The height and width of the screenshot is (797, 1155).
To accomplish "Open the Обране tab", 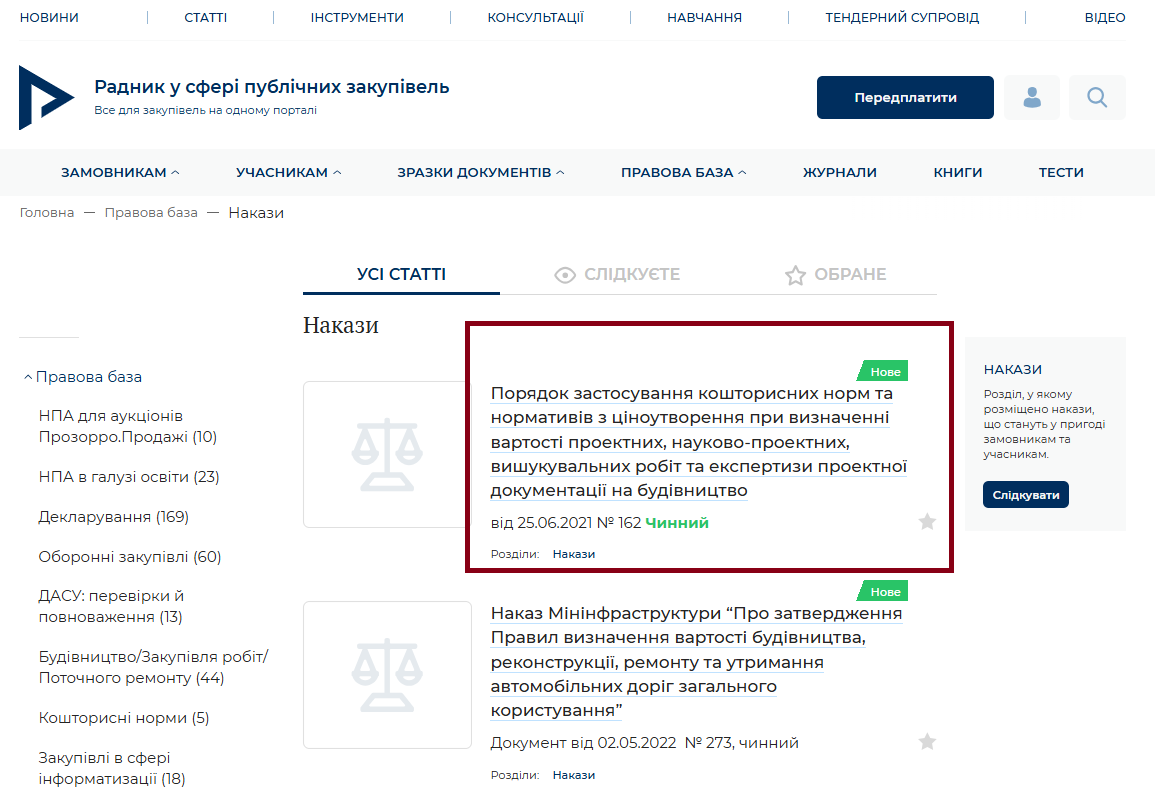I will (836, 274).
